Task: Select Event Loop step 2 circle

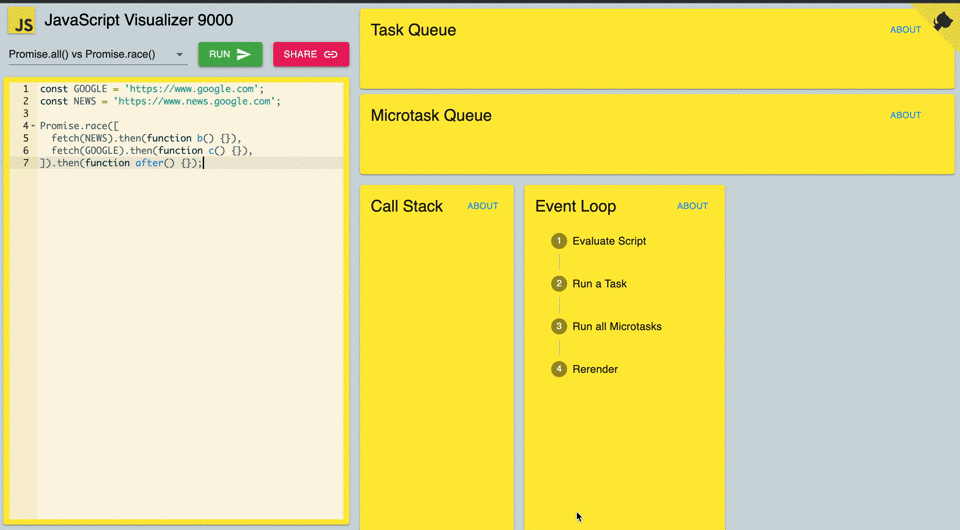Action: click(558, 283)
